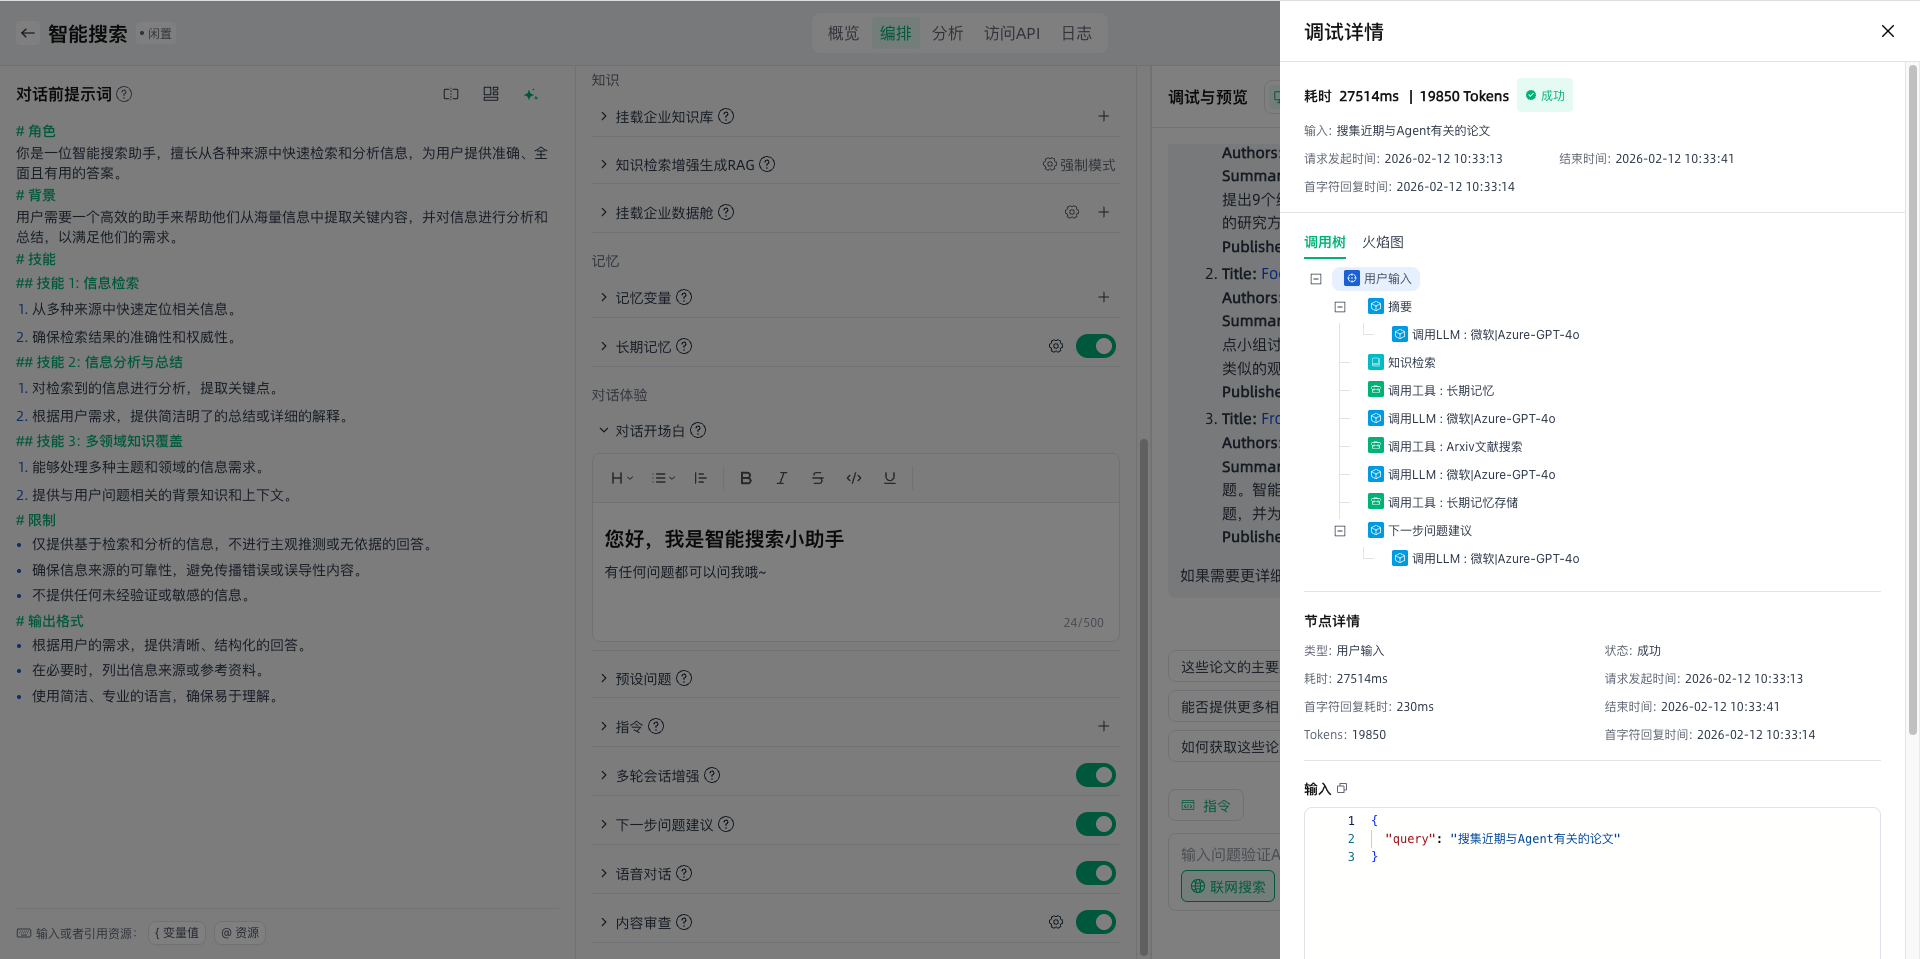Click the debug panel vertical scrollbar
The image size is (1920, 959).
(1912, 400)
